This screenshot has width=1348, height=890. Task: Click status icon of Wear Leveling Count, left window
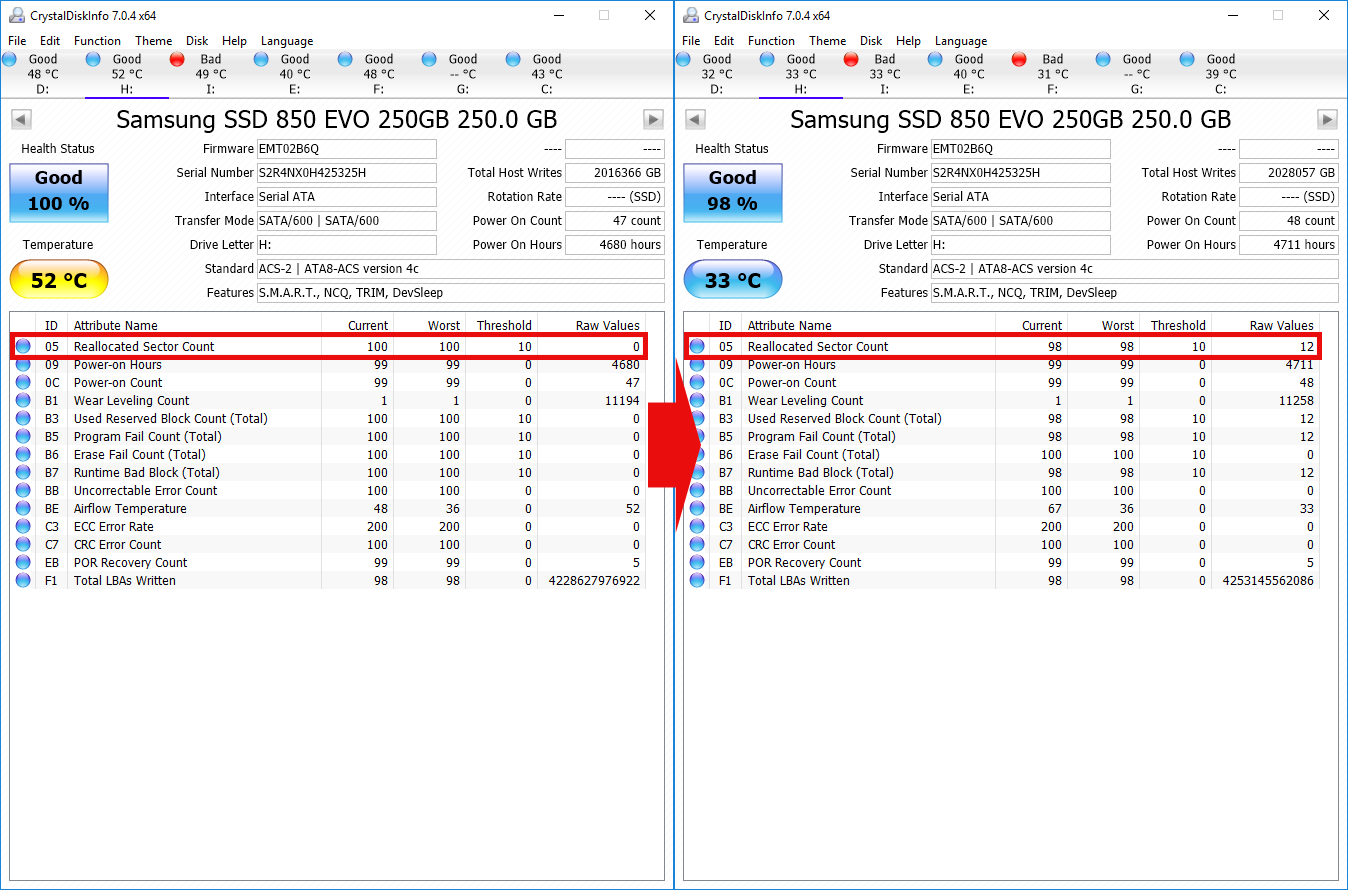coord(23,401)
